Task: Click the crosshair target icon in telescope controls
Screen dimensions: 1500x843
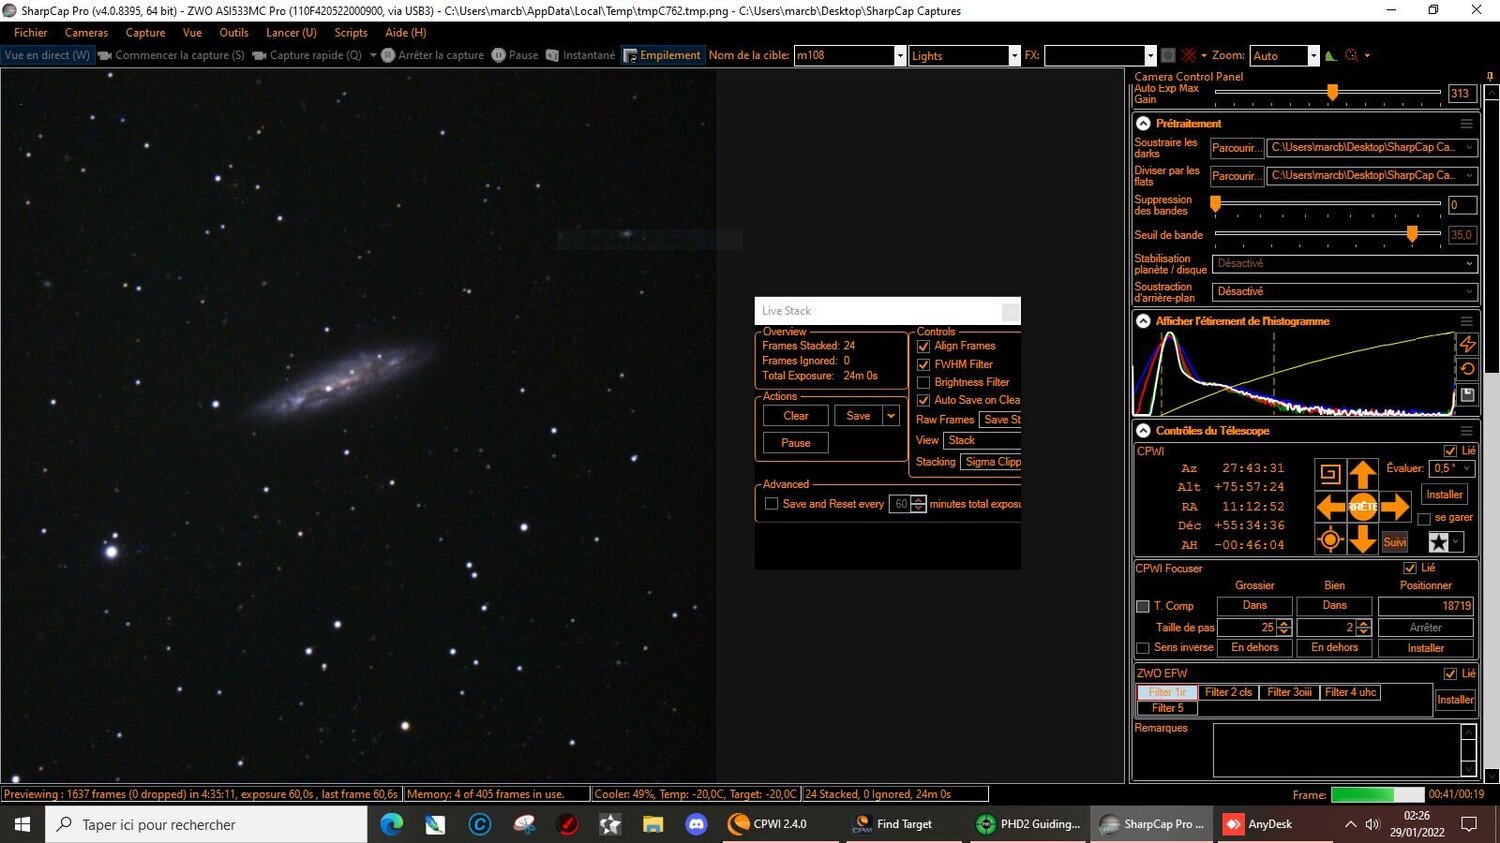Action: click(1330, 540)
